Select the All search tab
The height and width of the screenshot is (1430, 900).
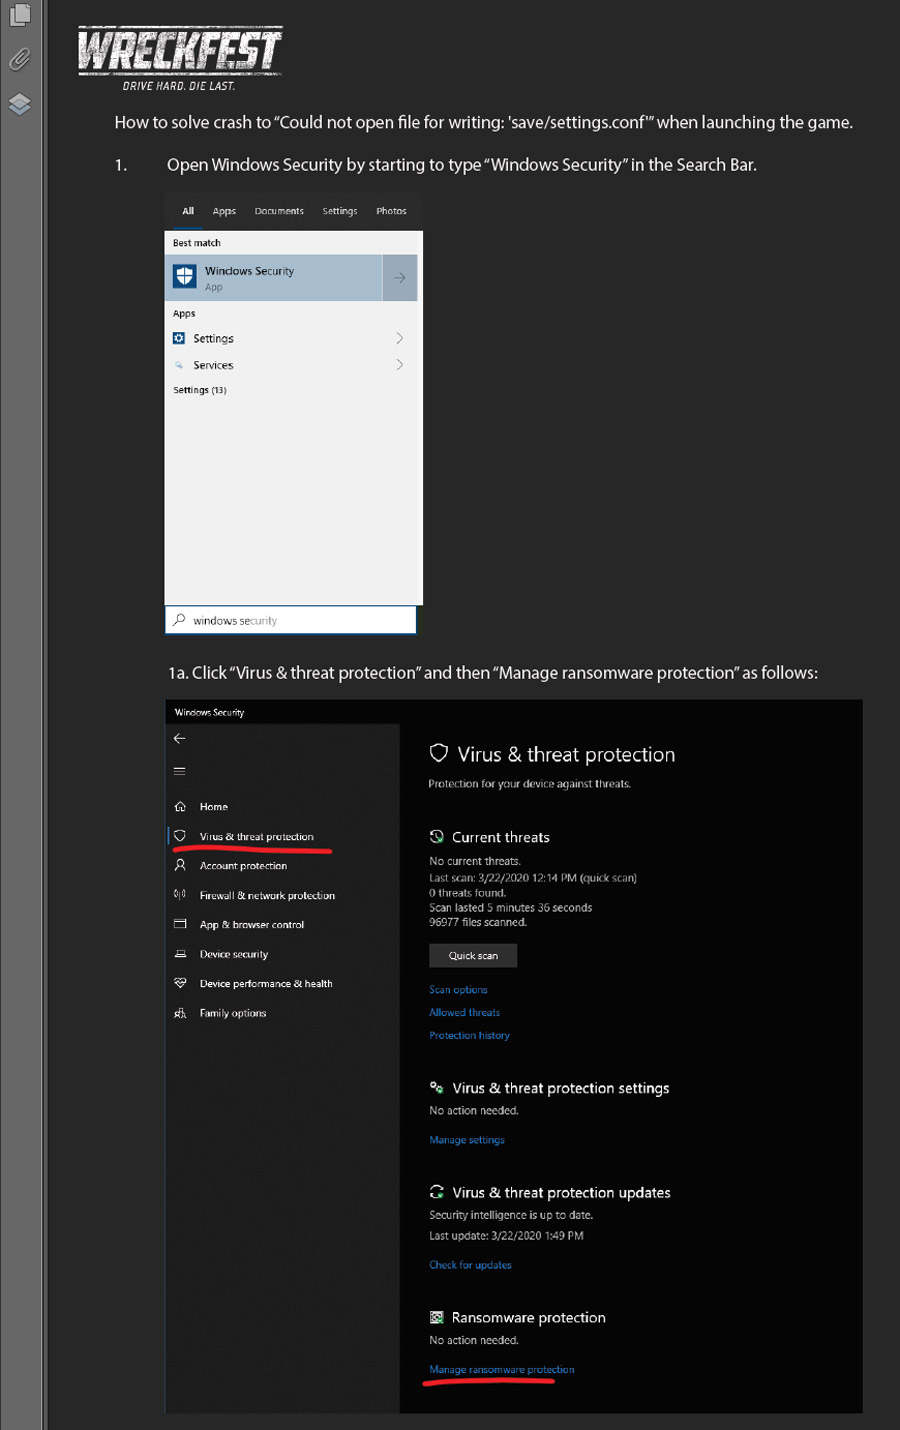coord(188,211)
